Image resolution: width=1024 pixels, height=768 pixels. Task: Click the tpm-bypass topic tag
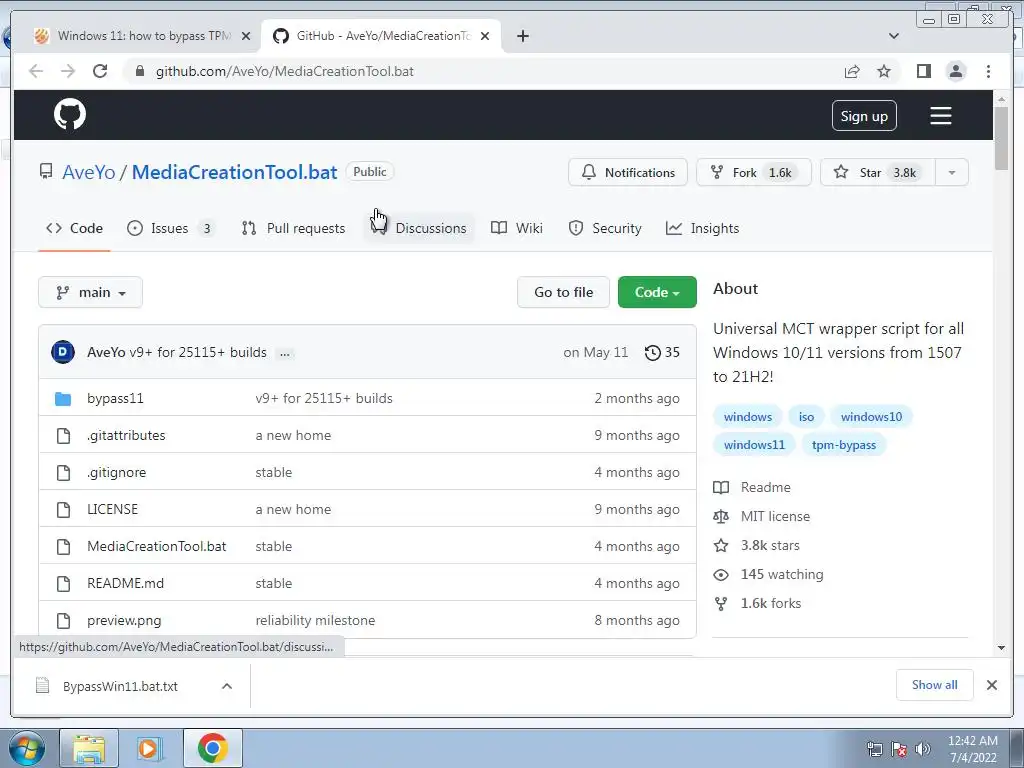pyautogui.click(x=844, y=445)
